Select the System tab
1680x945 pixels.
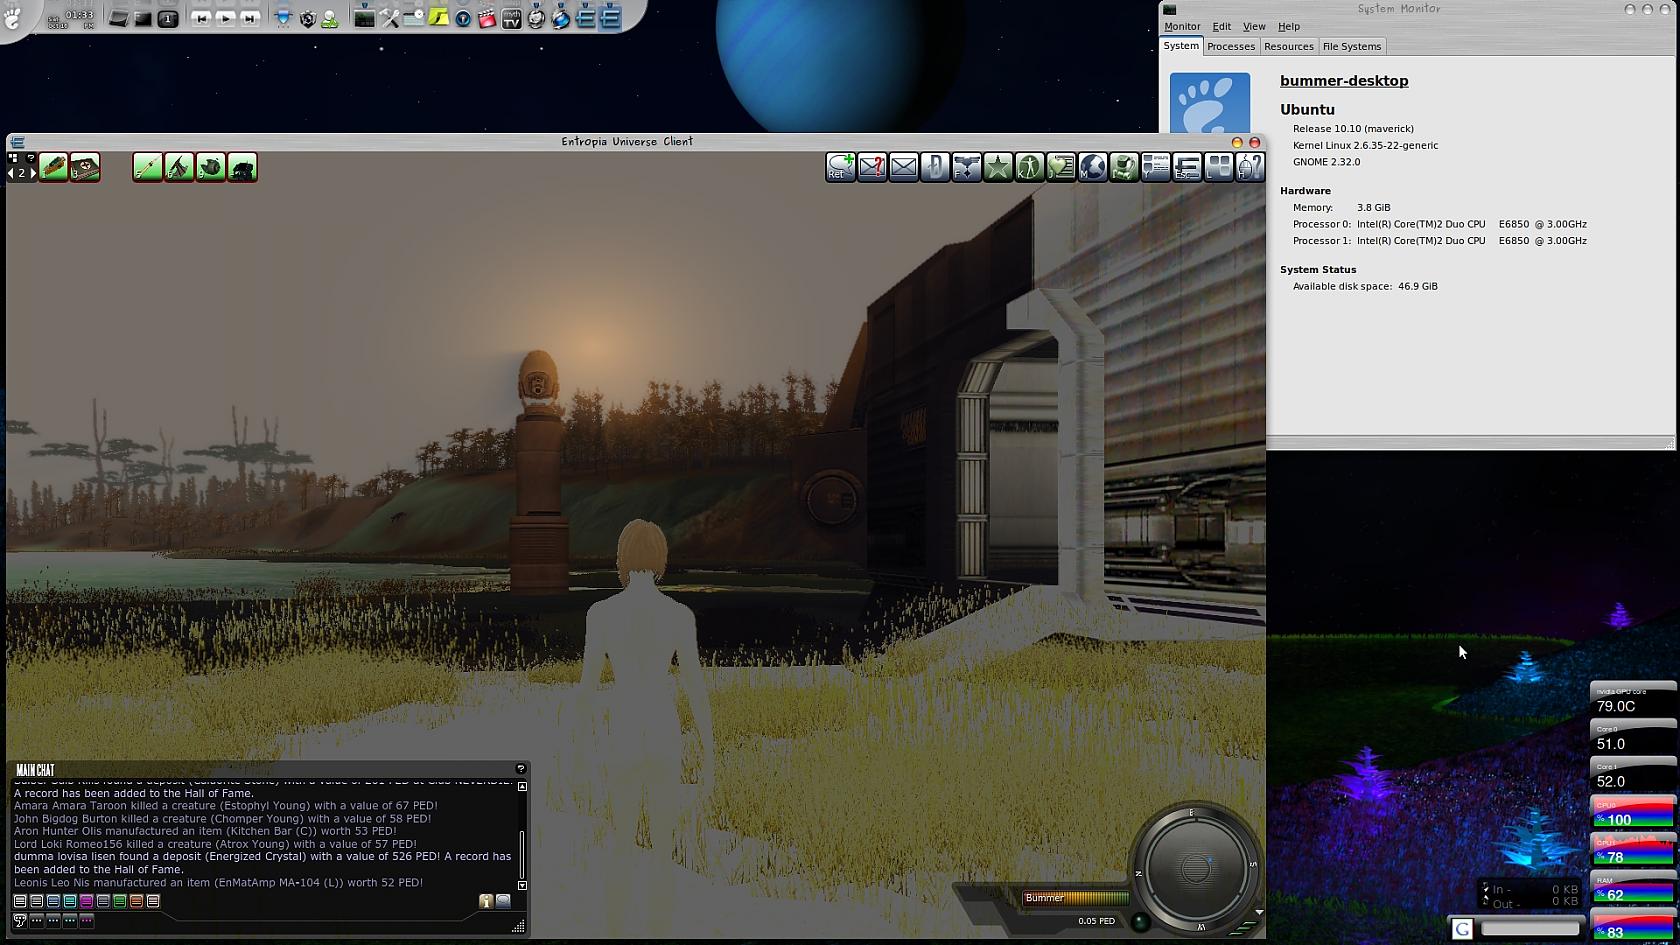[x=1181, y=46]
